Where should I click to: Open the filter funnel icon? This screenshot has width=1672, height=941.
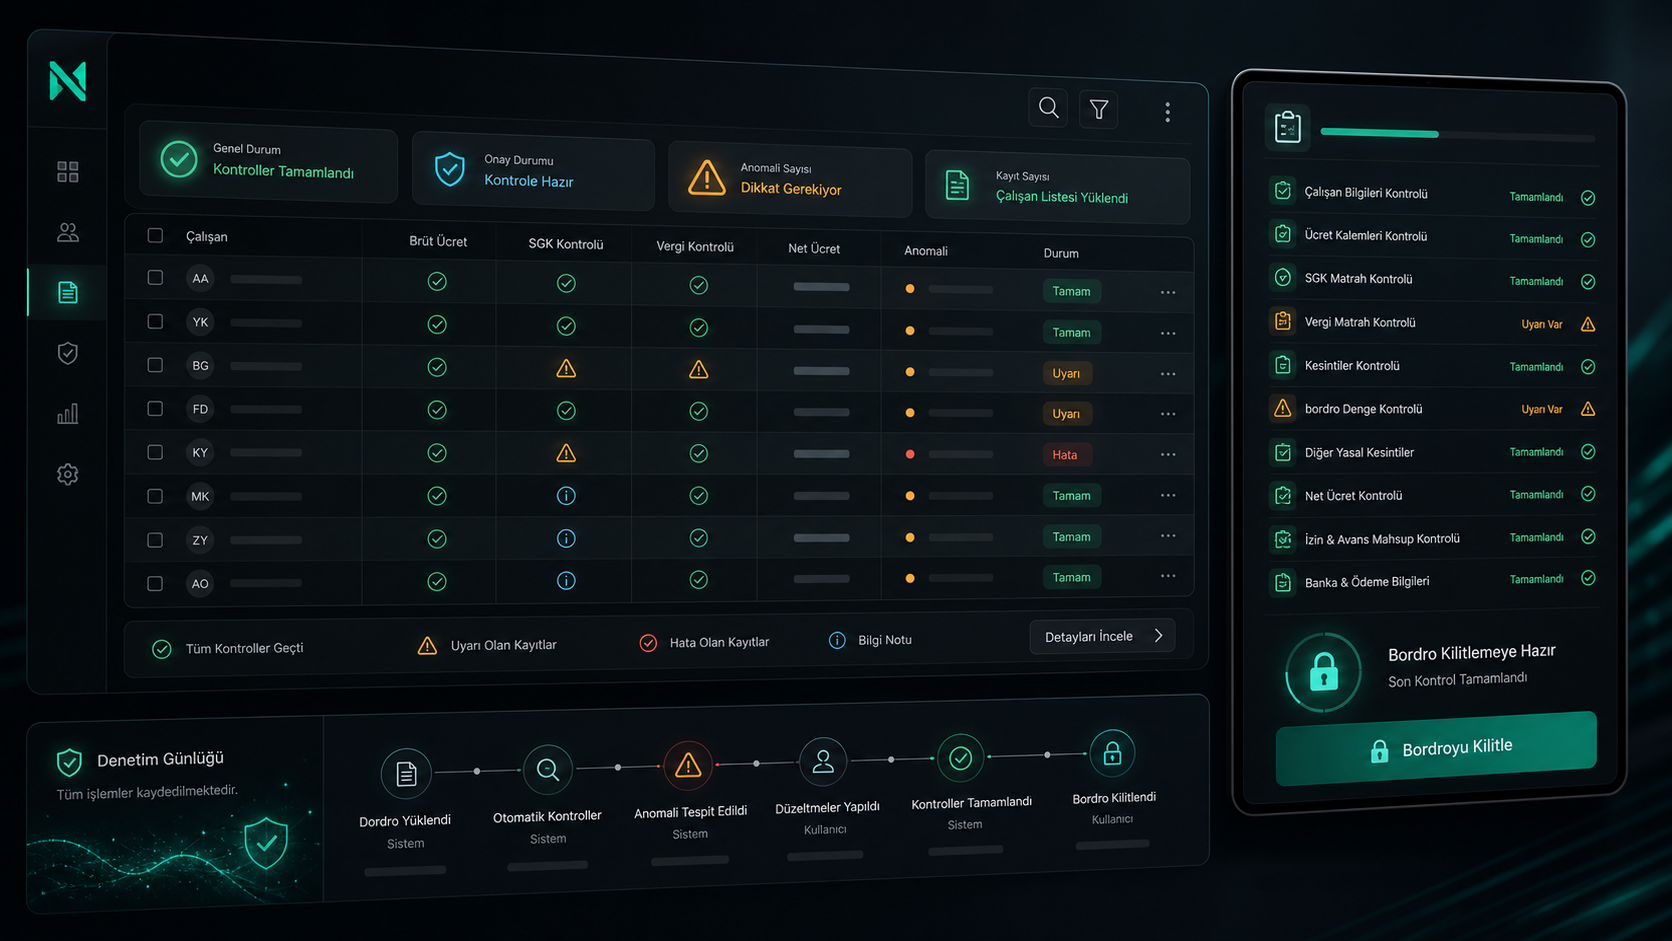1098,110
